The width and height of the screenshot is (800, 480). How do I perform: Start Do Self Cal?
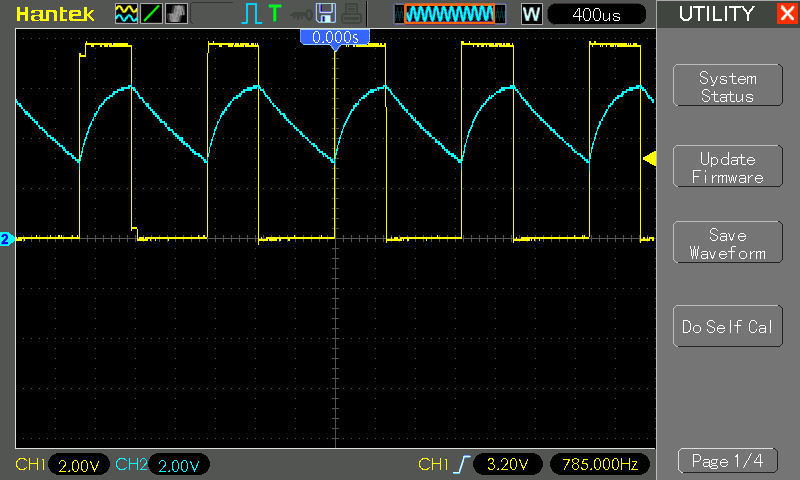[x=728, y=326]
